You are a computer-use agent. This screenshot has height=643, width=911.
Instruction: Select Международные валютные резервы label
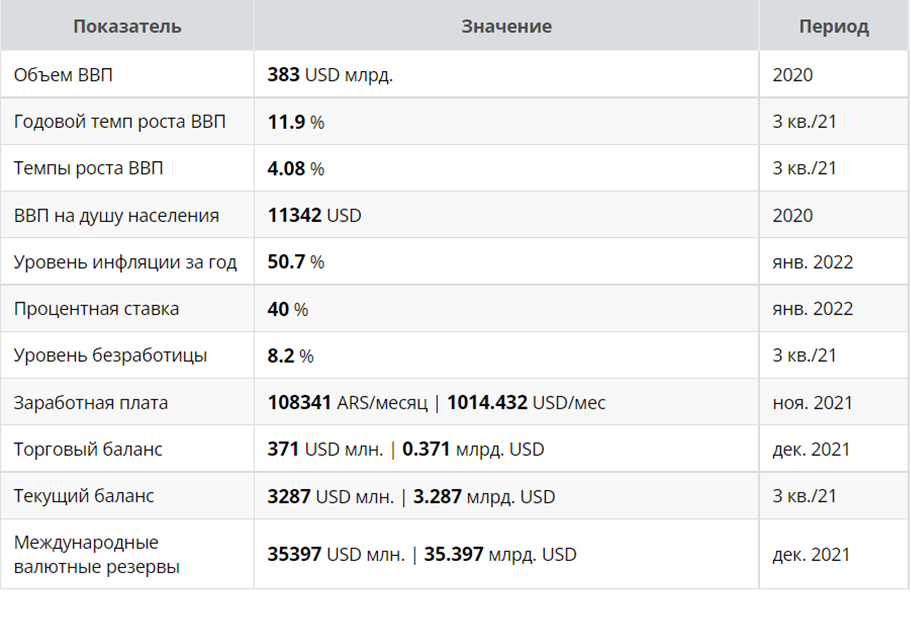point(96,554)
